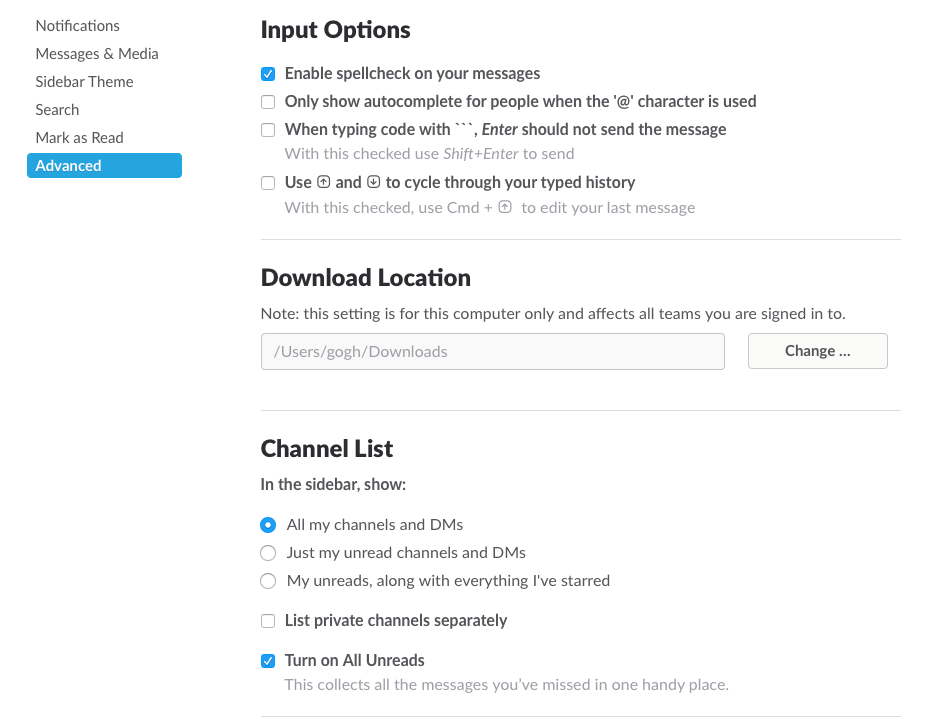The height and width of the screenshot is (726, 929).
Task: Go to Search preferences
Action: (57, 110)
